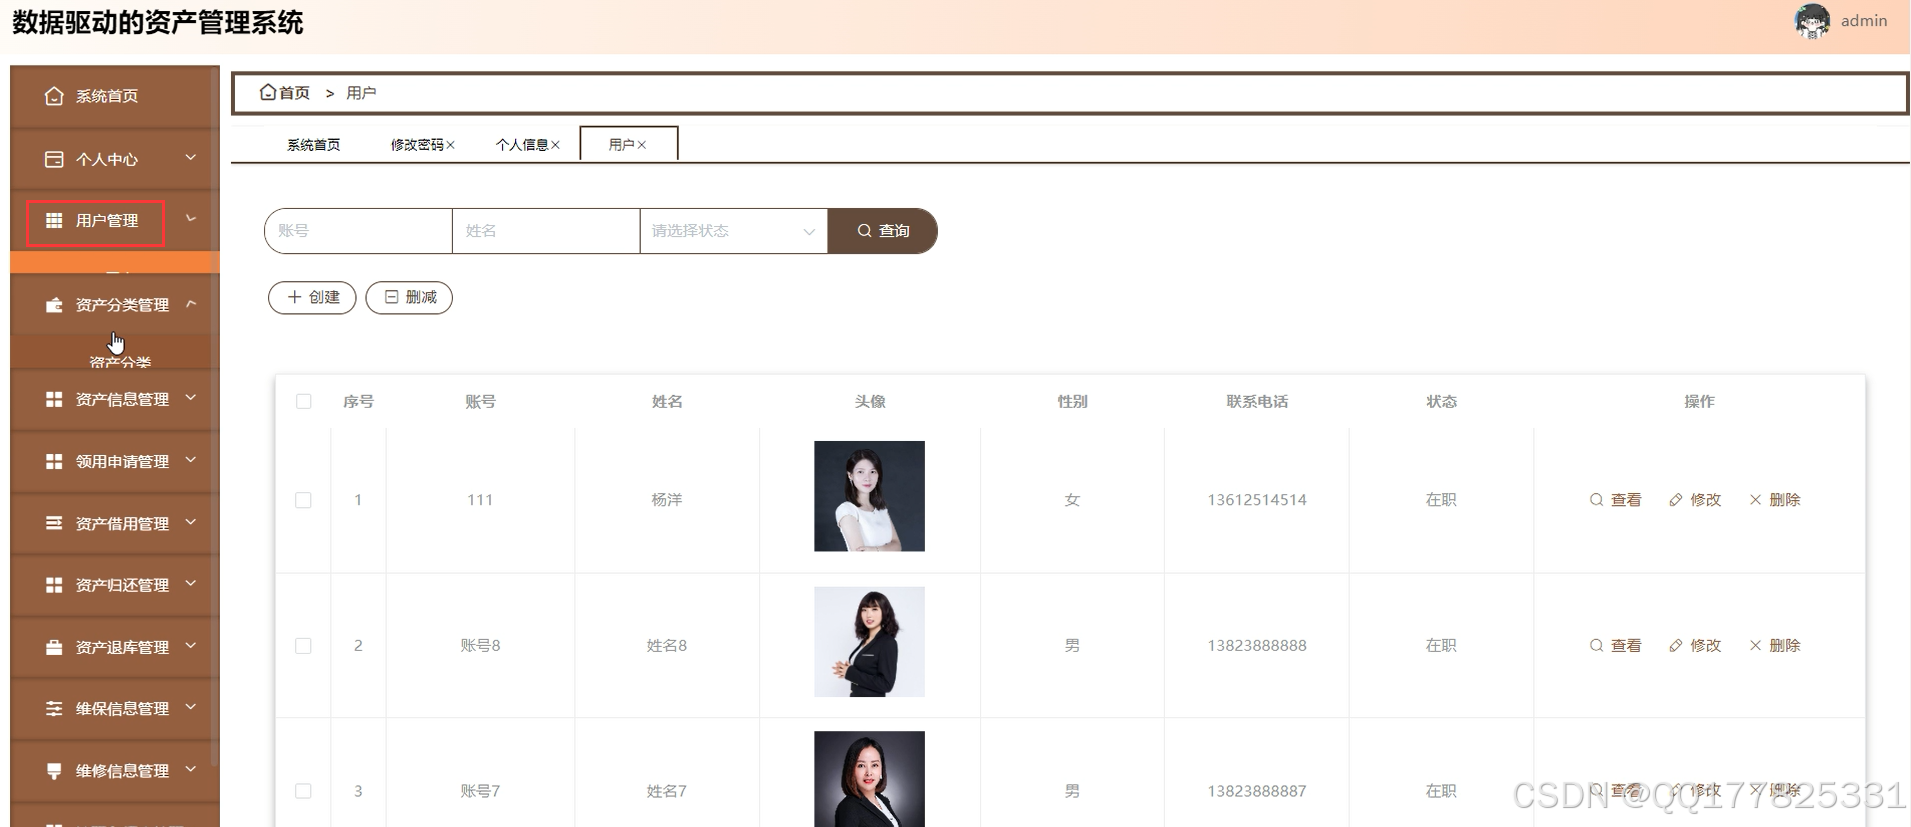This screenshot has height=827, width=1911.
Task: Close the 用户 tab via its X
Action: 641,145
